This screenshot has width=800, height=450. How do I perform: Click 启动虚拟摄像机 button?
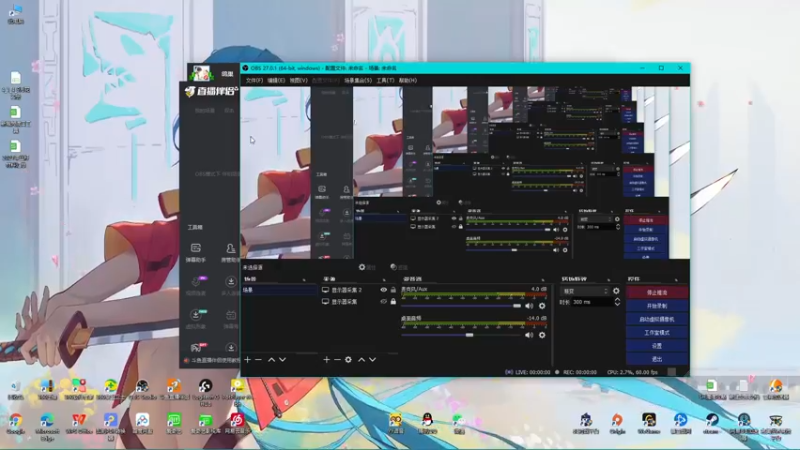click(x=657, y=319)
